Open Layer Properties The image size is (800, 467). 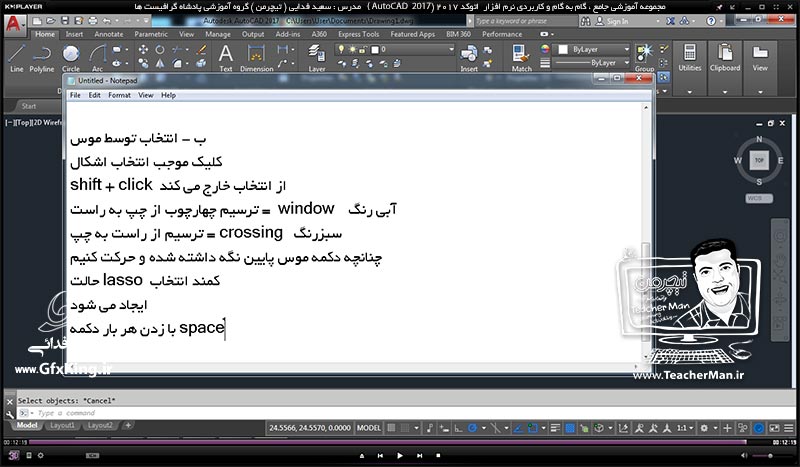[316, 58]
